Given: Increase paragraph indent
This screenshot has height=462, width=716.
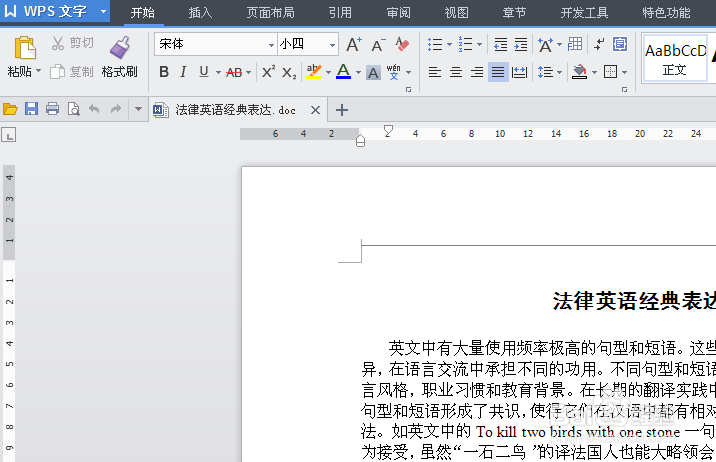Looking at the screenshot, I should point(521,44).
